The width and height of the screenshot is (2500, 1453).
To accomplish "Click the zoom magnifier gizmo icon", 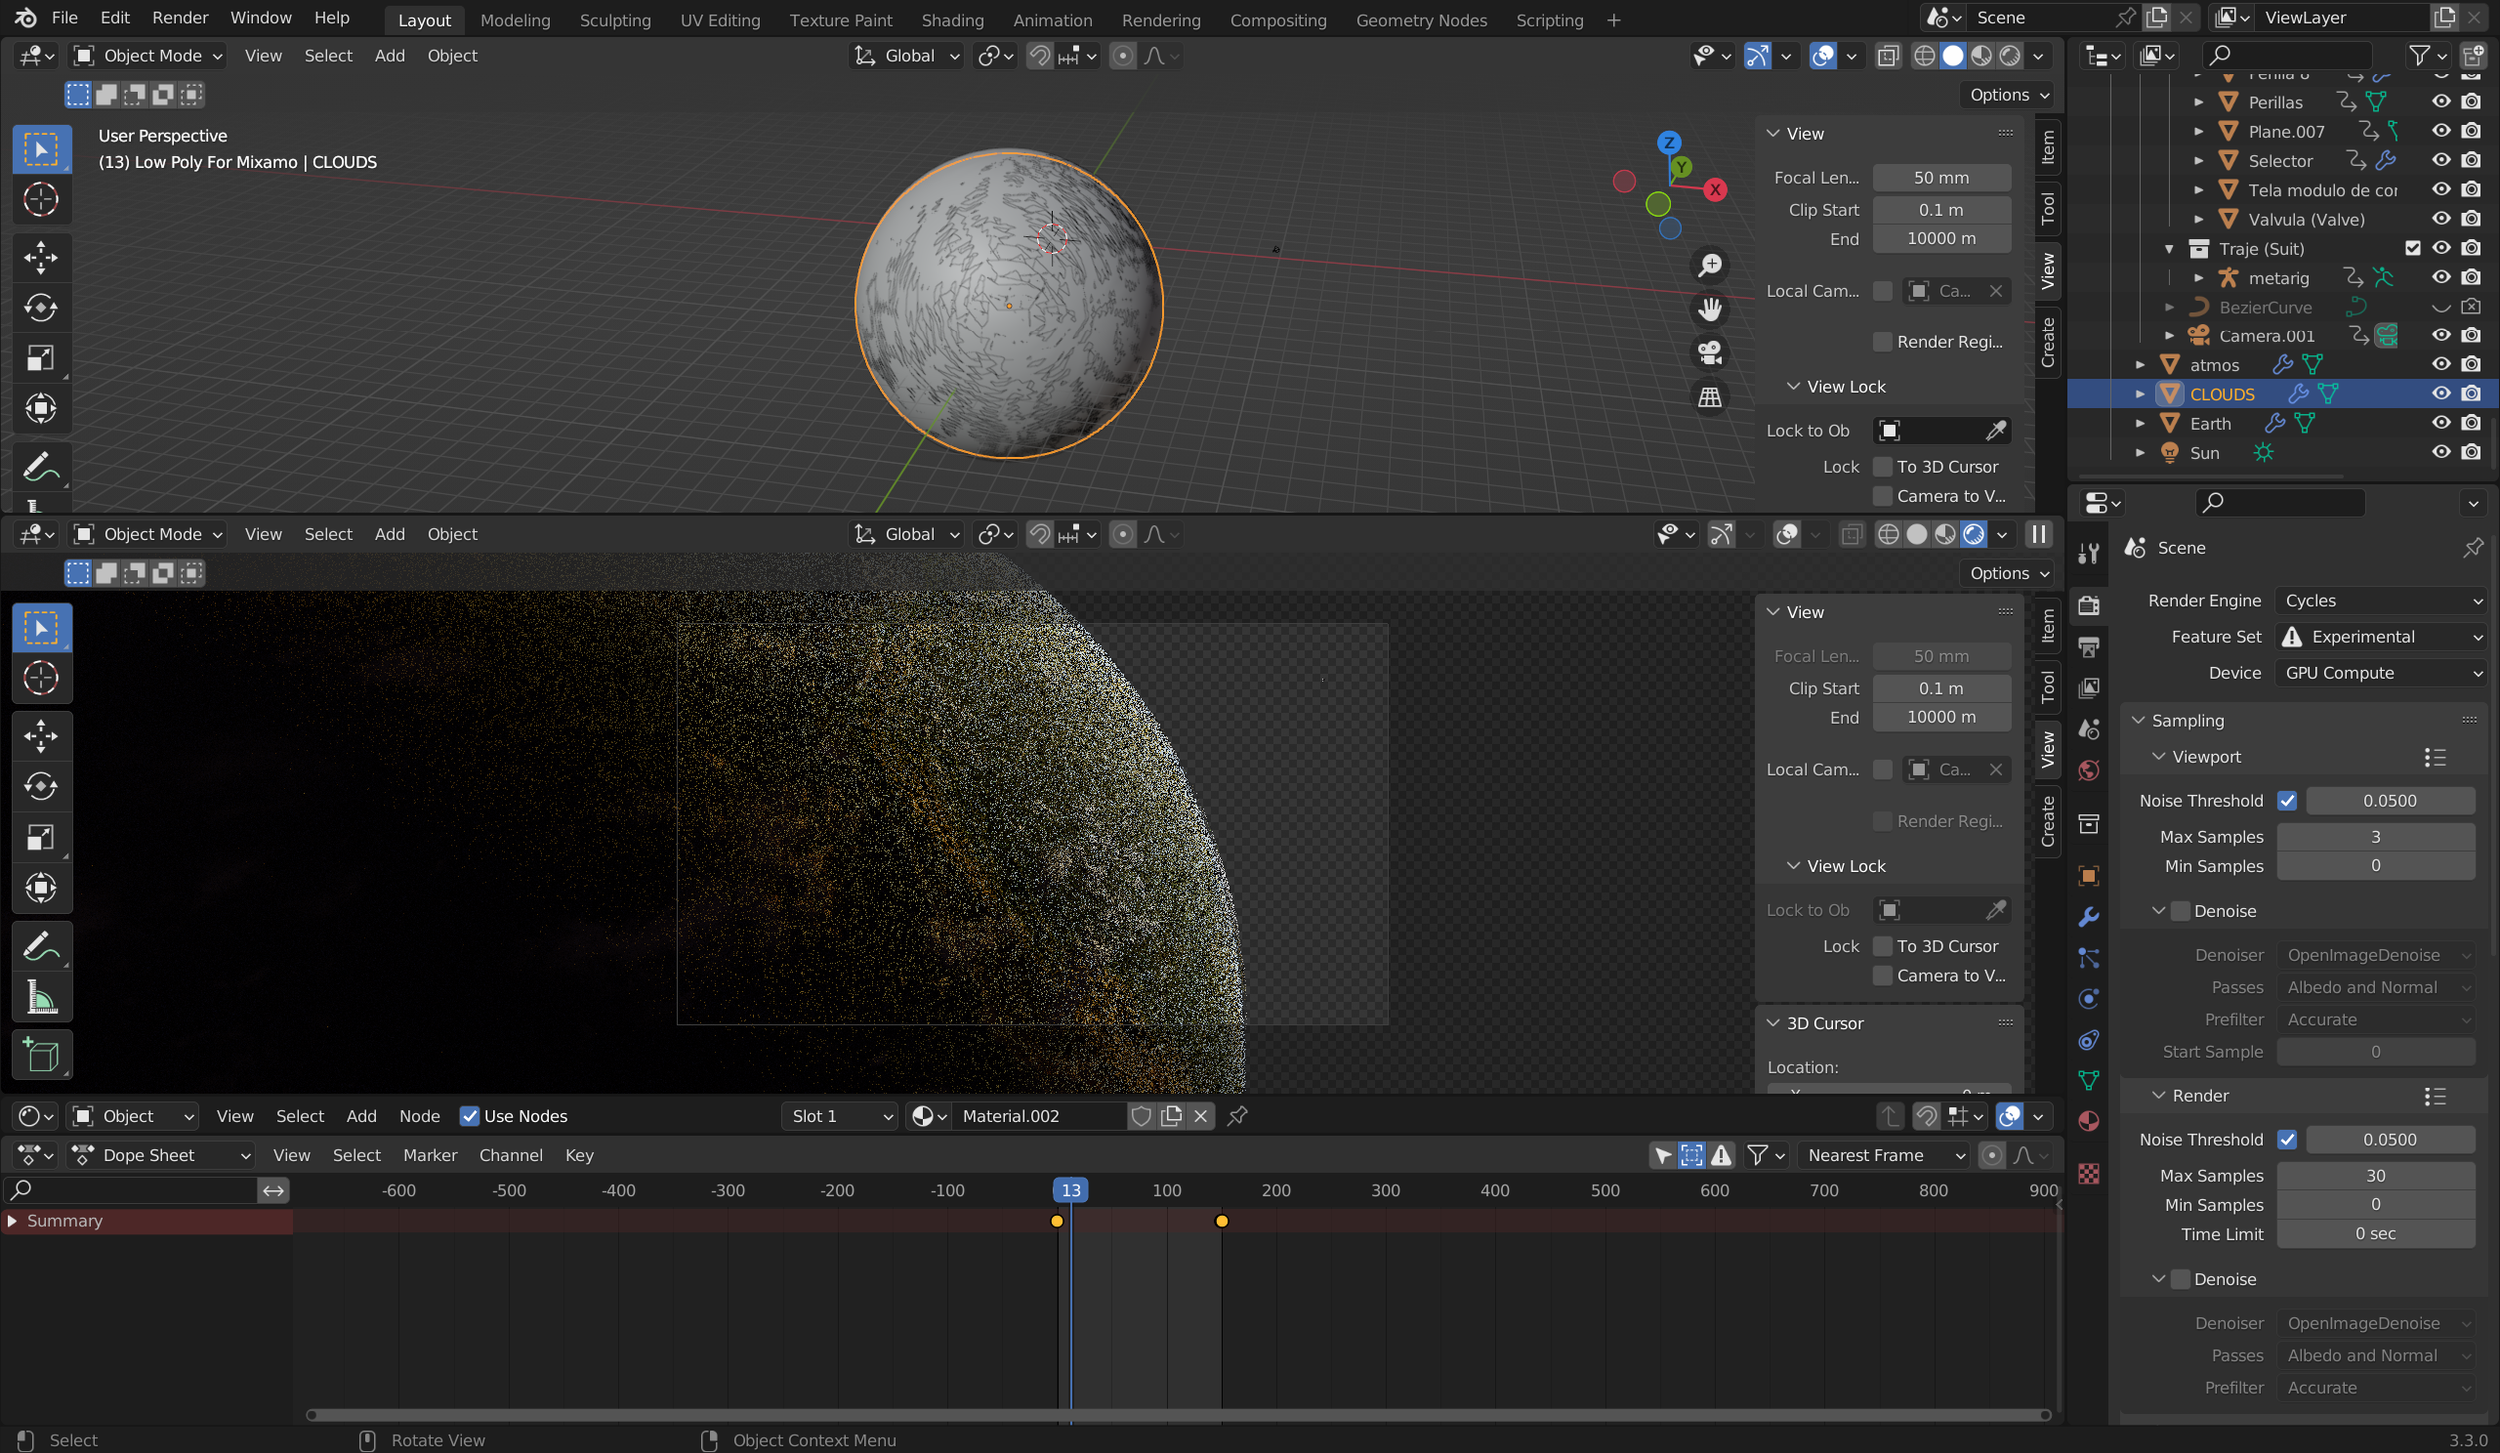I will pyautogui.click(x=1710, y=265).
